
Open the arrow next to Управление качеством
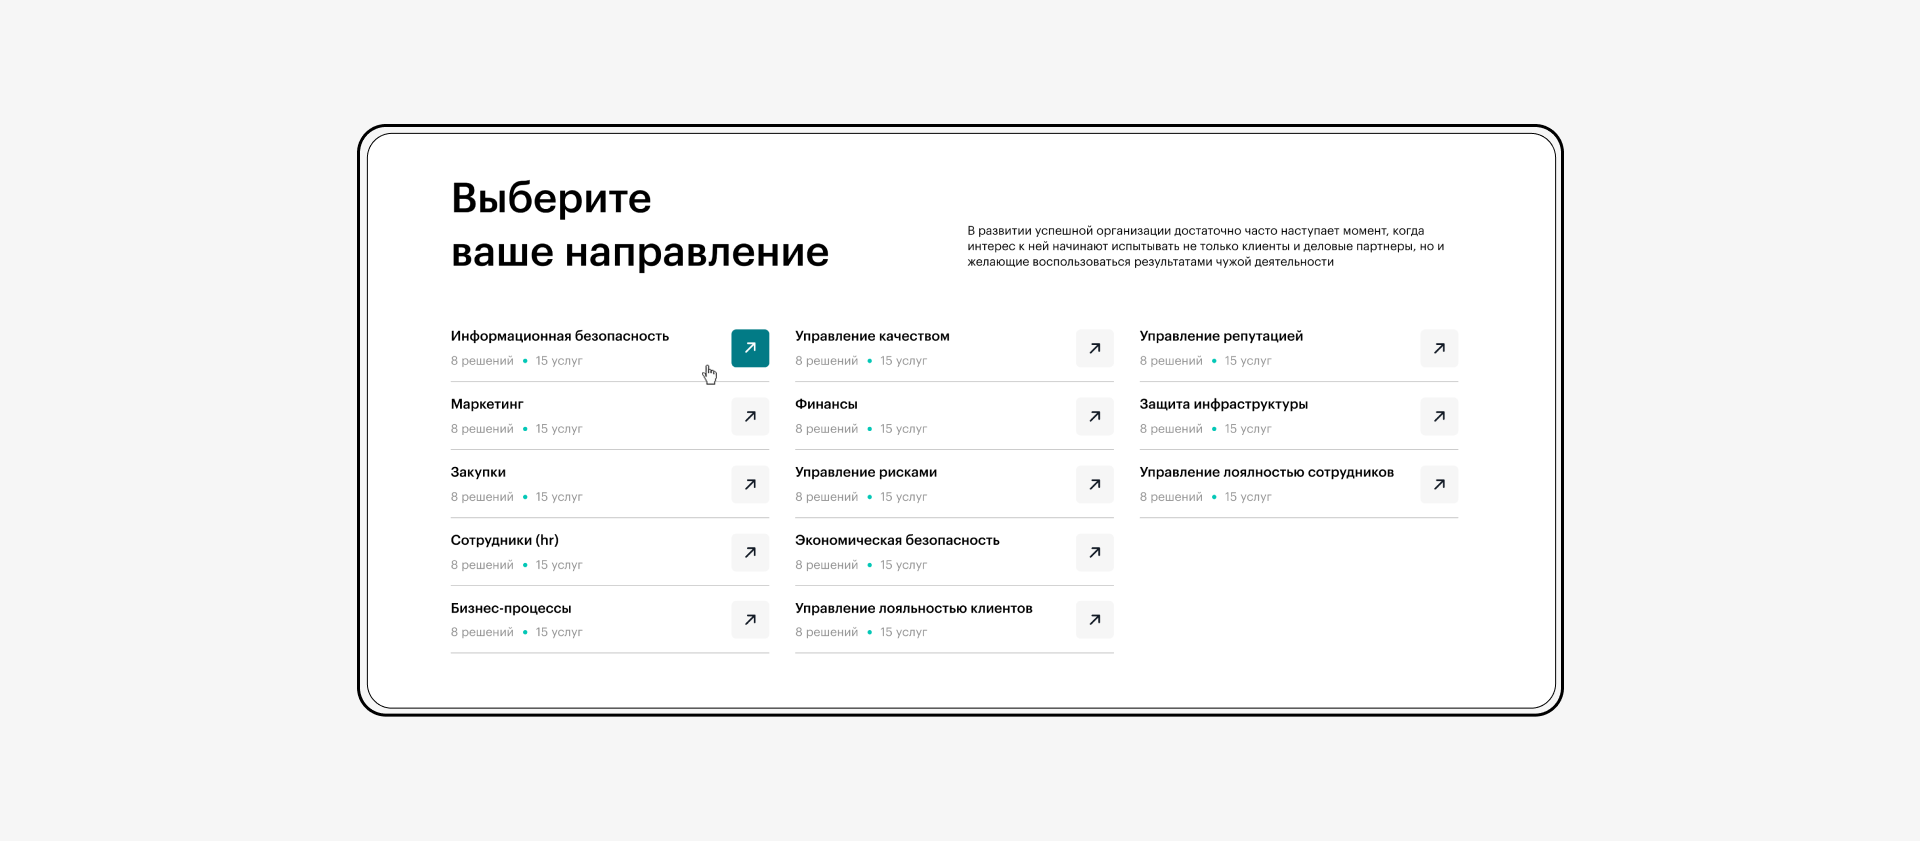1094,348
